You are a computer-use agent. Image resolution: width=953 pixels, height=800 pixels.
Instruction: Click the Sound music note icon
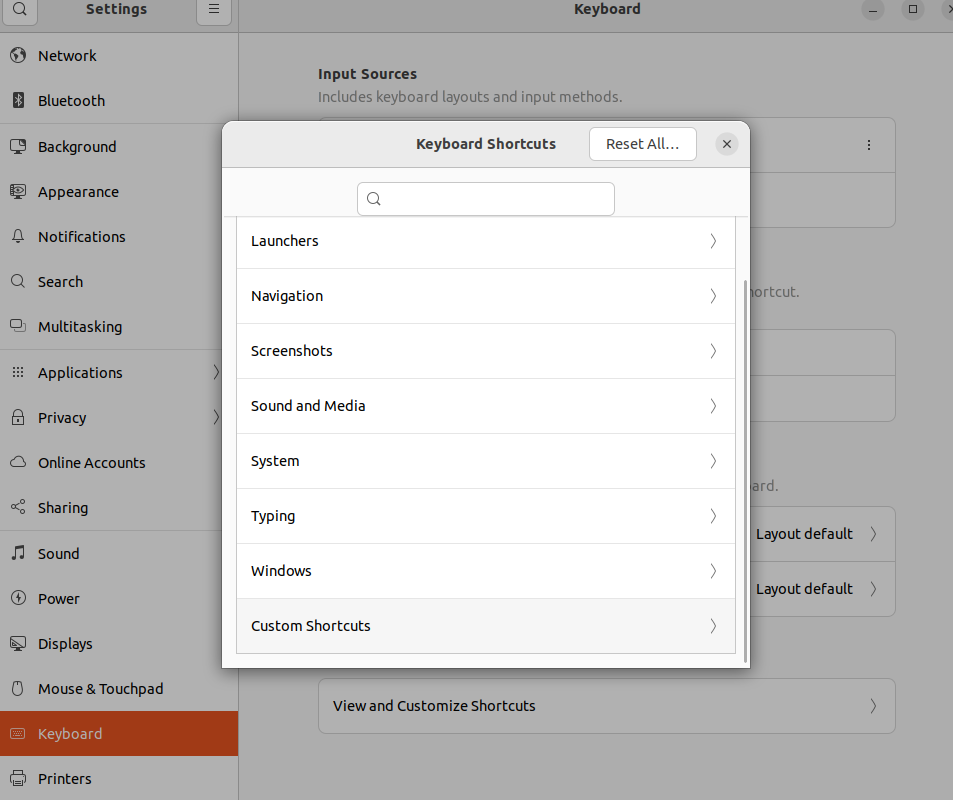pyautogui.click(x=18, y=553)
